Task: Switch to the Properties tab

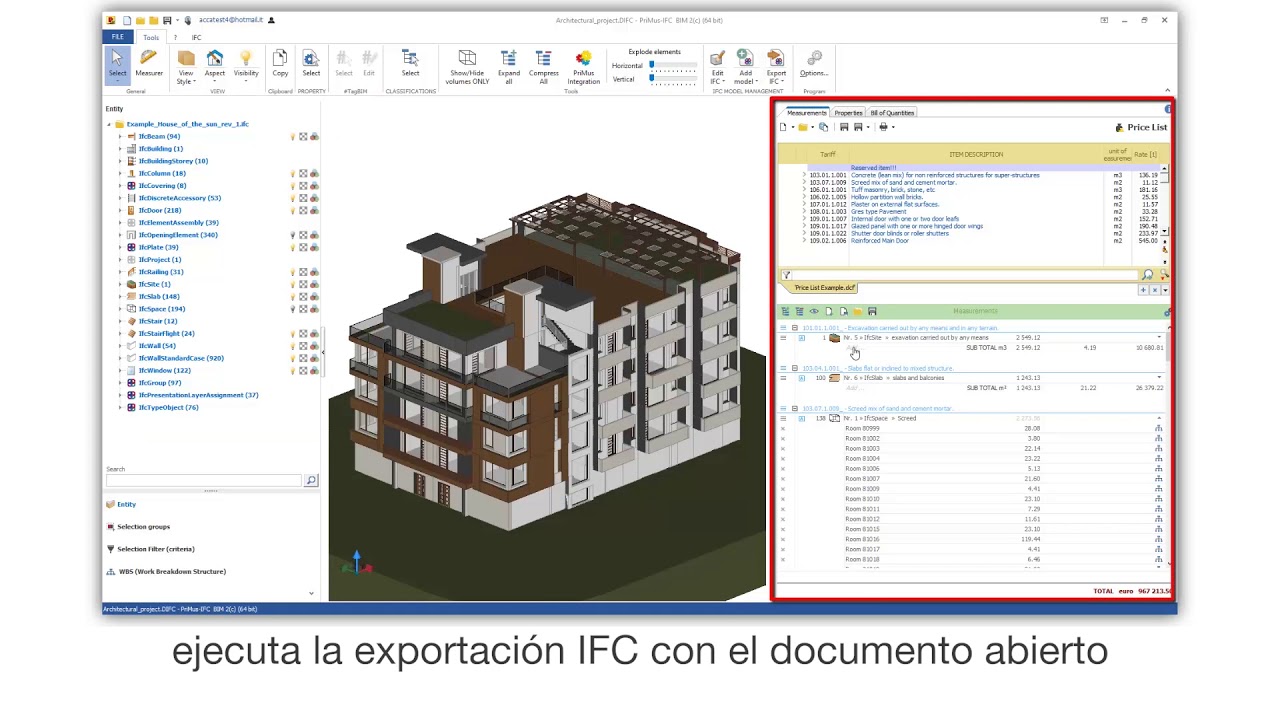Action: (848, 113)
